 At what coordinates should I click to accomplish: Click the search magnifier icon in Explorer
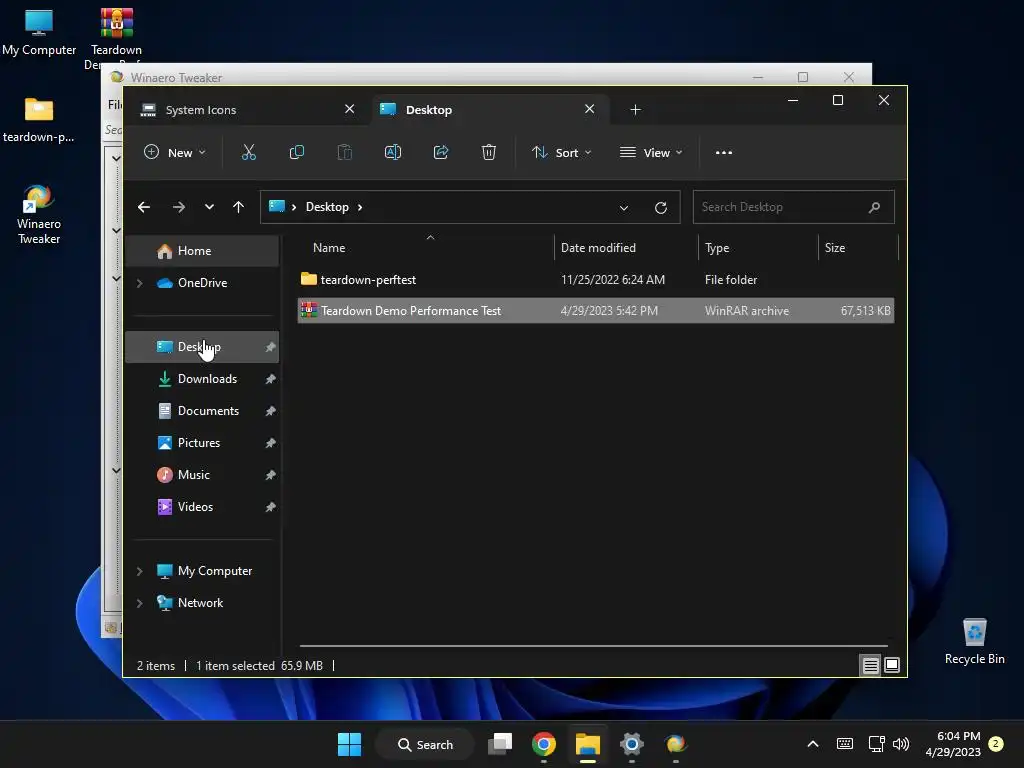(x=874, y=207)
